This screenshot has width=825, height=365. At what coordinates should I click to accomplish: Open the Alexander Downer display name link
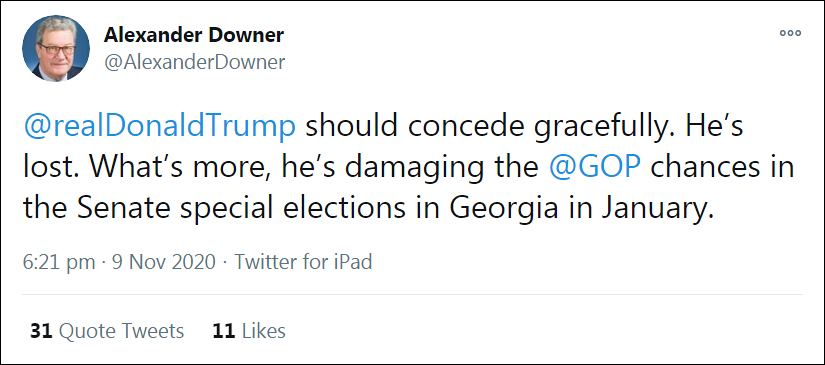point(194,36)
